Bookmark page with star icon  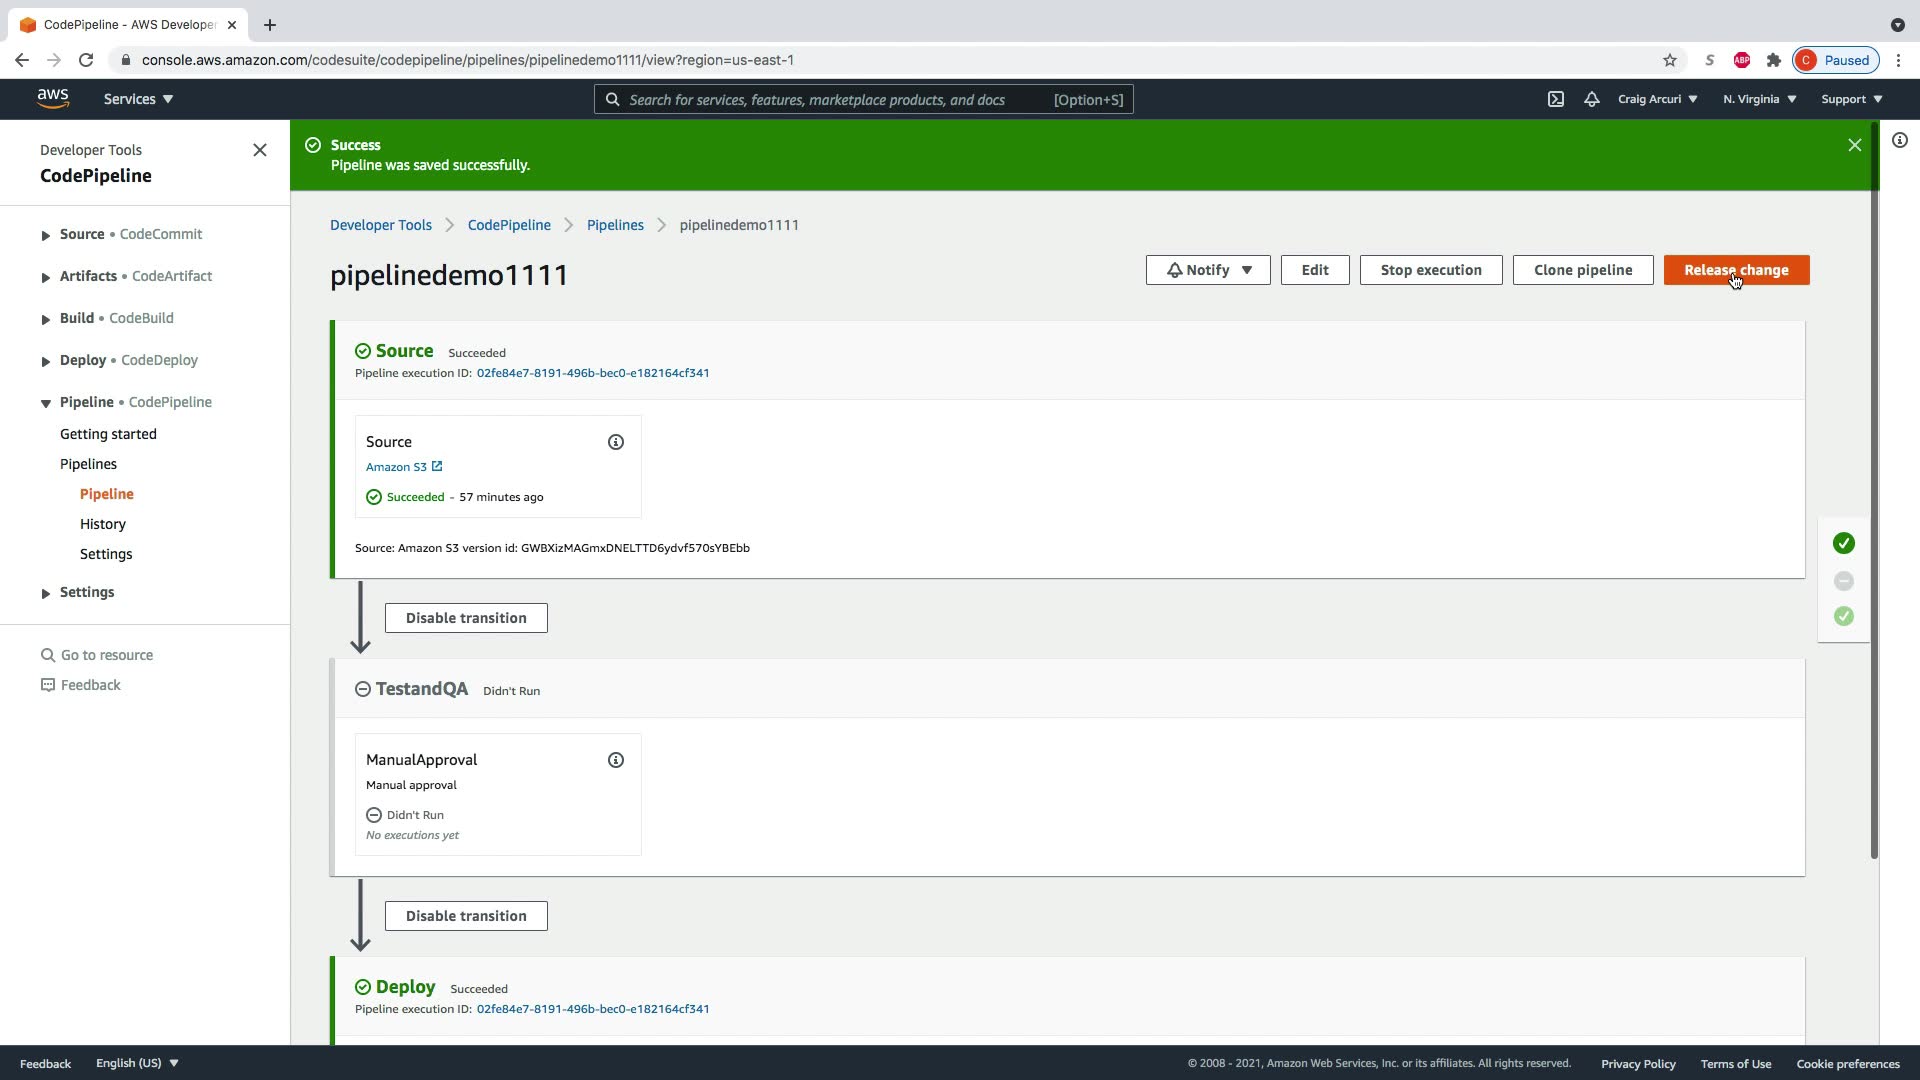click(1670, 60)
